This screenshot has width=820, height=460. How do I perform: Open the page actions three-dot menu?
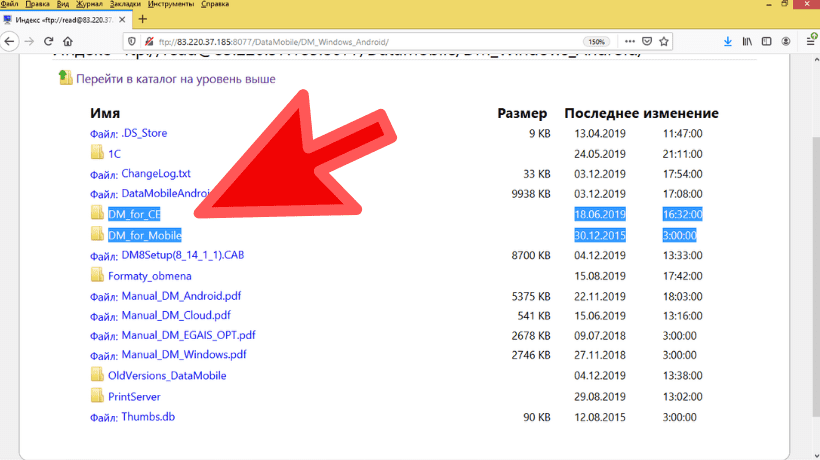pyautogui.click(x=630, y=41)
